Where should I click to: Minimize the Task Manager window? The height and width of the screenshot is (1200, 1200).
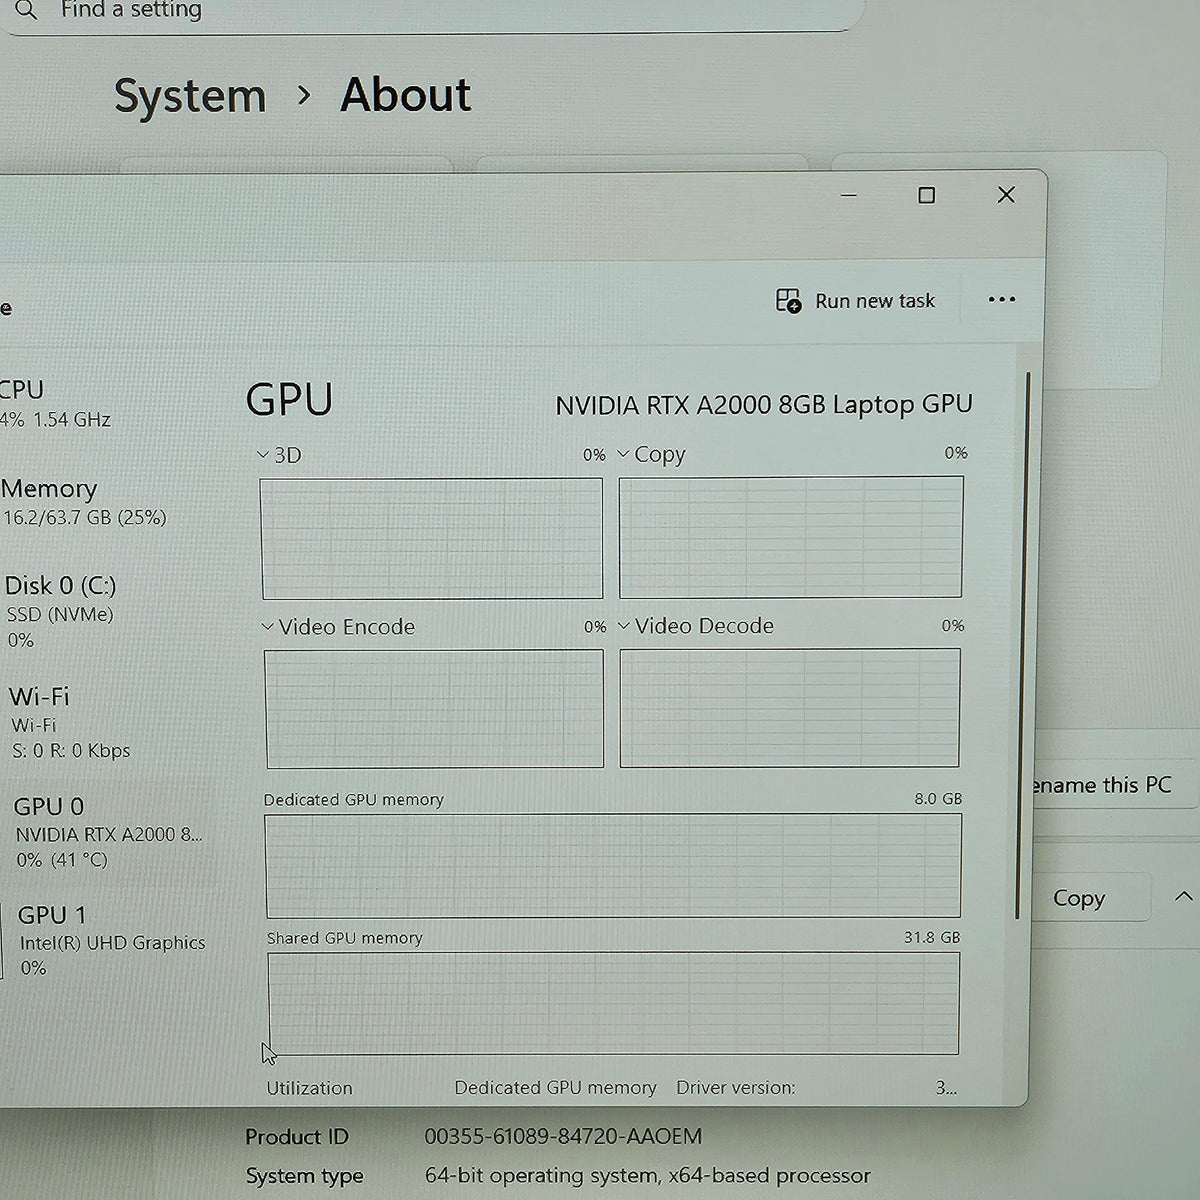pyautogui.click(x=849, y=195)
